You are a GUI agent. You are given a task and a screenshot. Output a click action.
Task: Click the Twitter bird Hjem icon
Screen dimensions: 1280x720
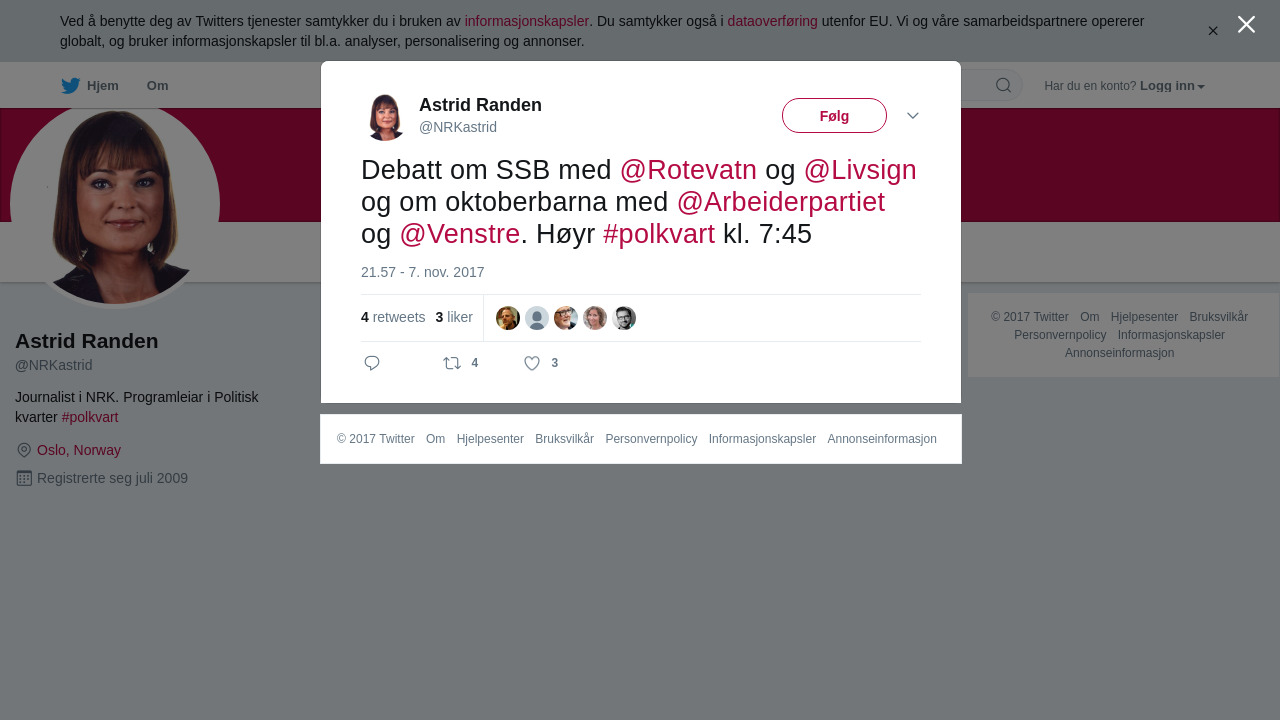(70, 86)
